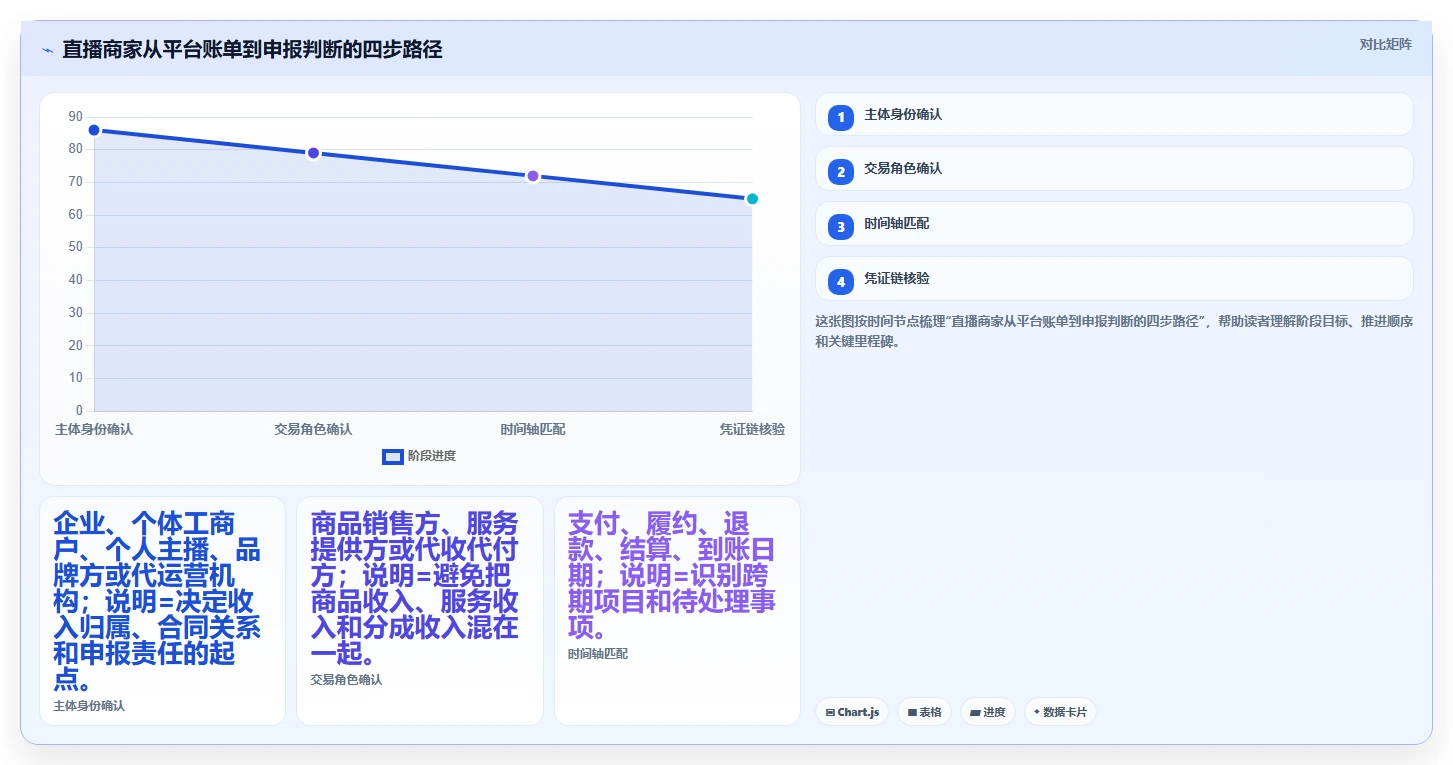Viewport: 1453px width, 765px height.
Task: Click the chart point at 主体身份确认
Action: [x=94, y=130]
